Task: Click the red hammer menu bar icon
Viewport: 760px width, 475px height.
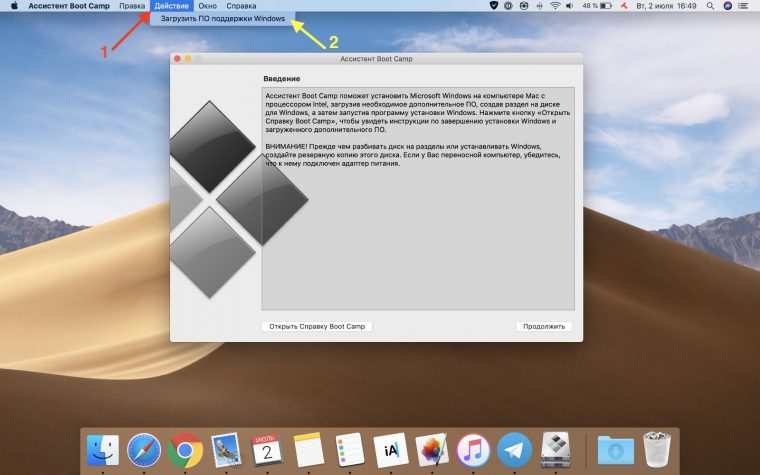Action: coord(625,6)
